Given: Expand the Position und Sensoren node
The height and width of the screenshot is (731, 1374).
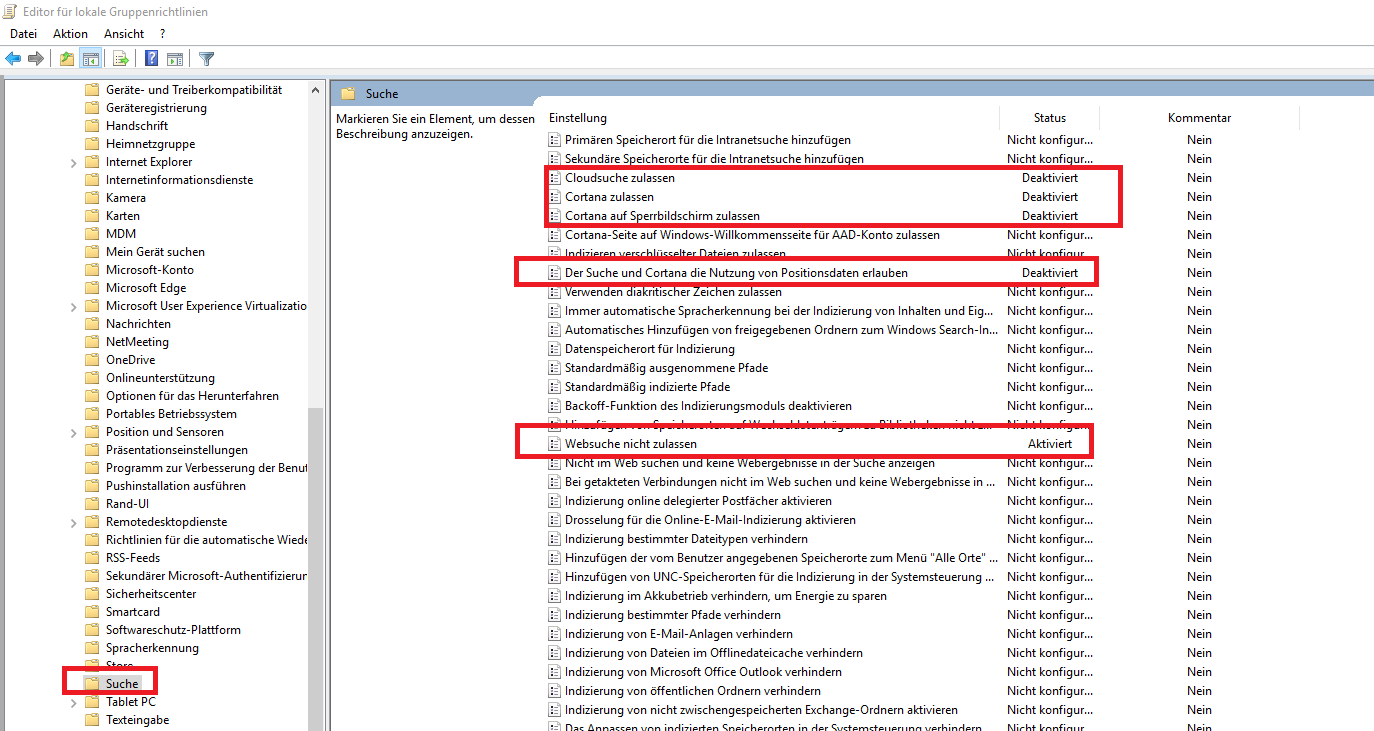Looking at the screenshot, I should click(x=74, y=432).
